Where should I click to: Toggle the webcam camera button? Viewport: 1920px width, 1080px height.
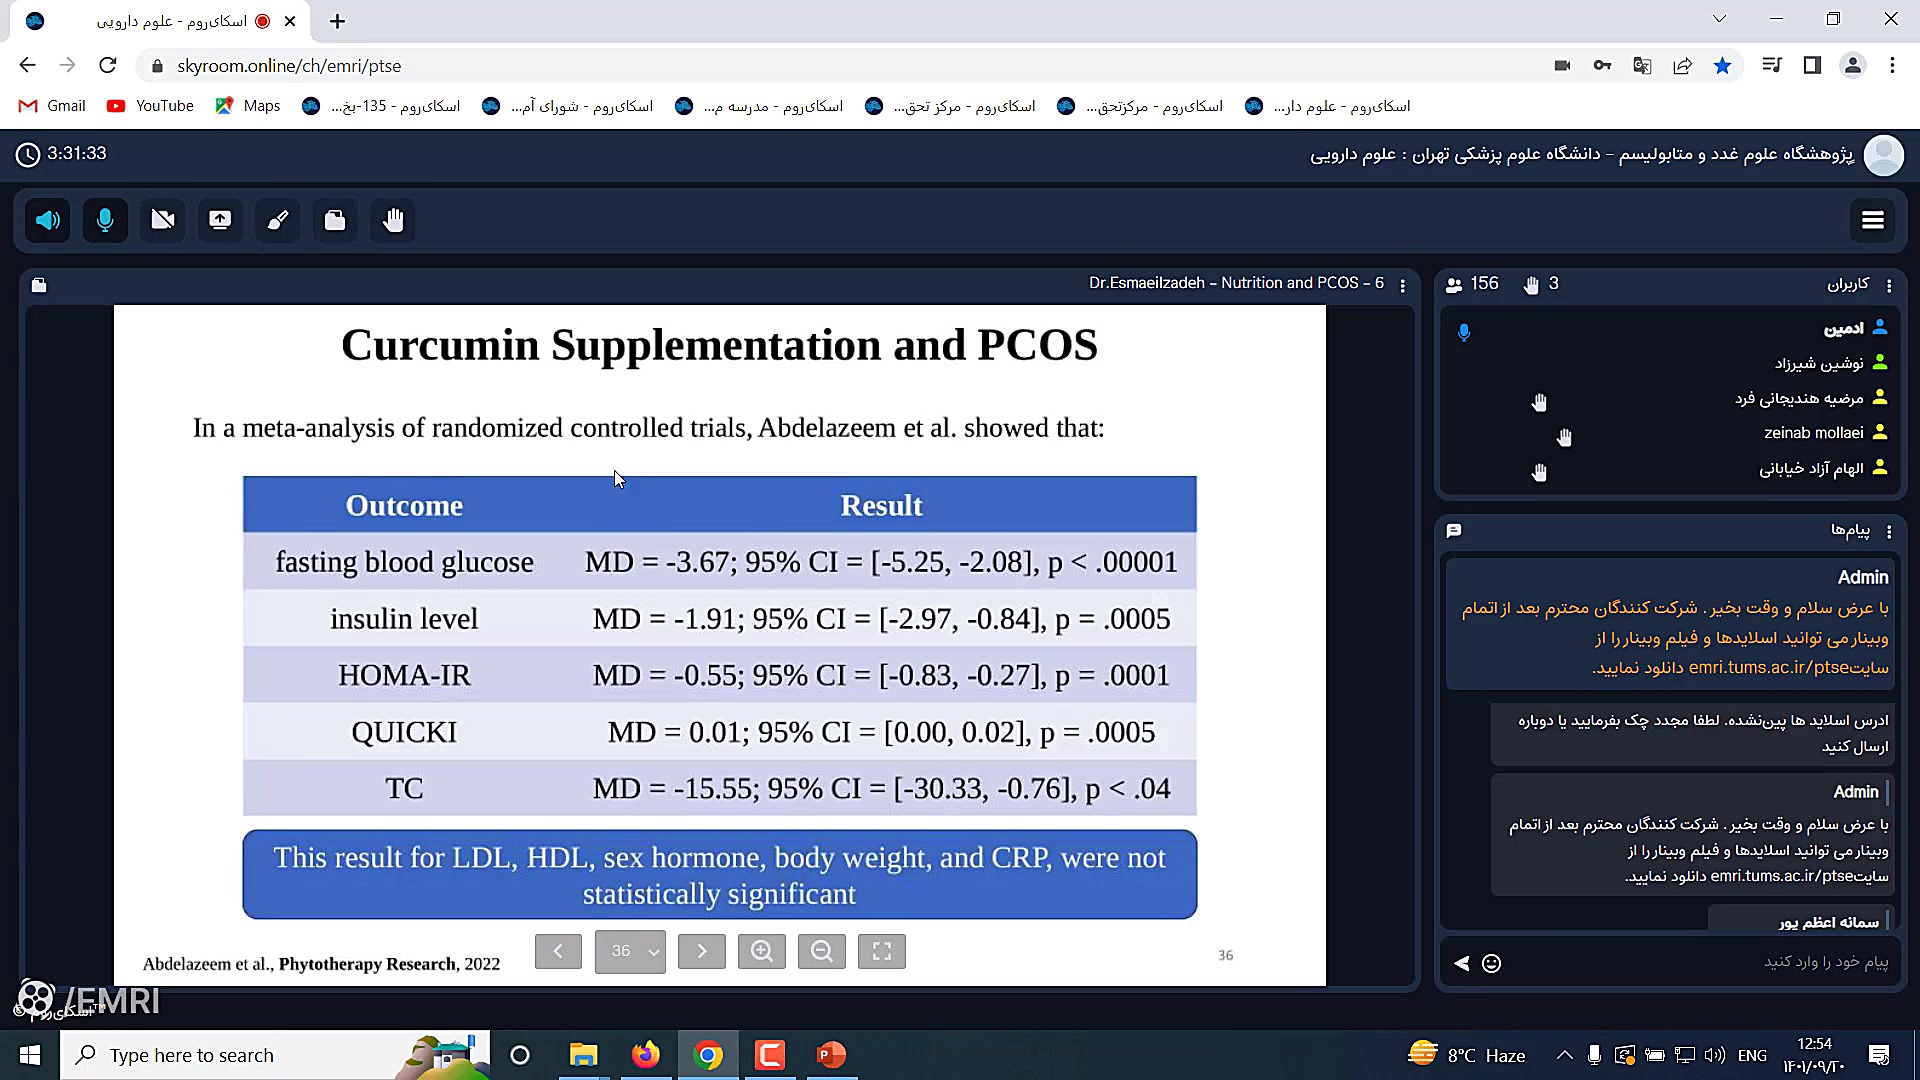pyautogui.click(x=163, y=220)
